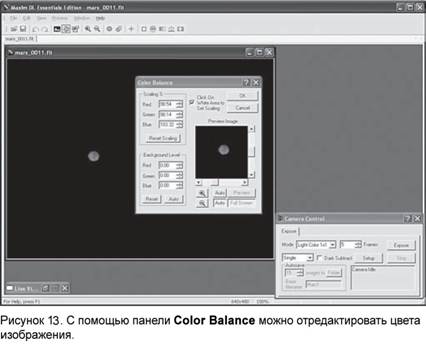This screenshot has height=361, width=426.
Task: Expand the Single exposure type dropdown
Action: coord(298,258)
